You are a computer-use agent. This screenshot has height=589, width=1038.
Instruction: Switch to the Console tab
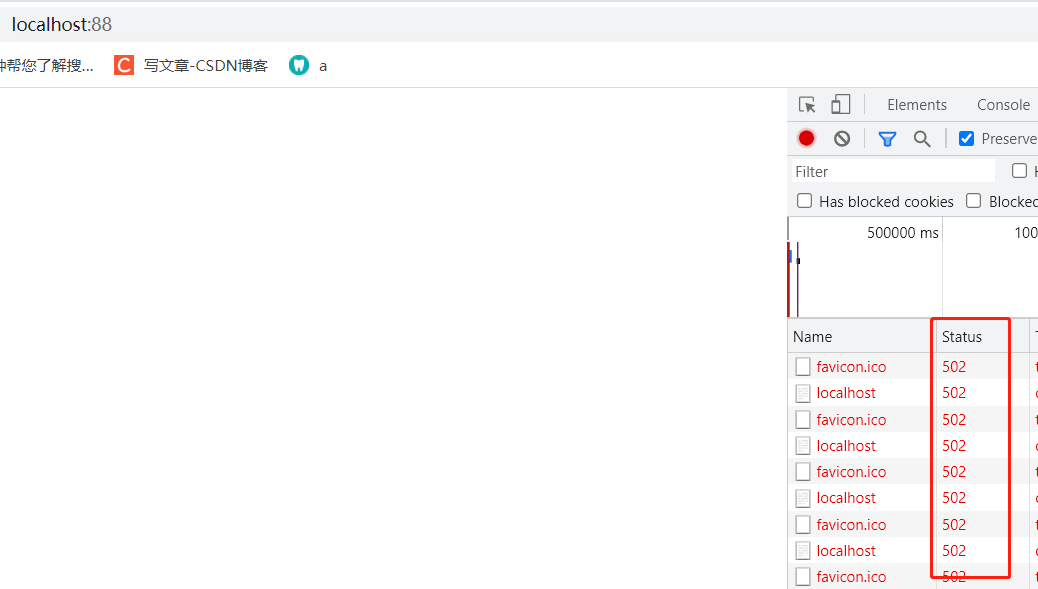point(1004,105)
